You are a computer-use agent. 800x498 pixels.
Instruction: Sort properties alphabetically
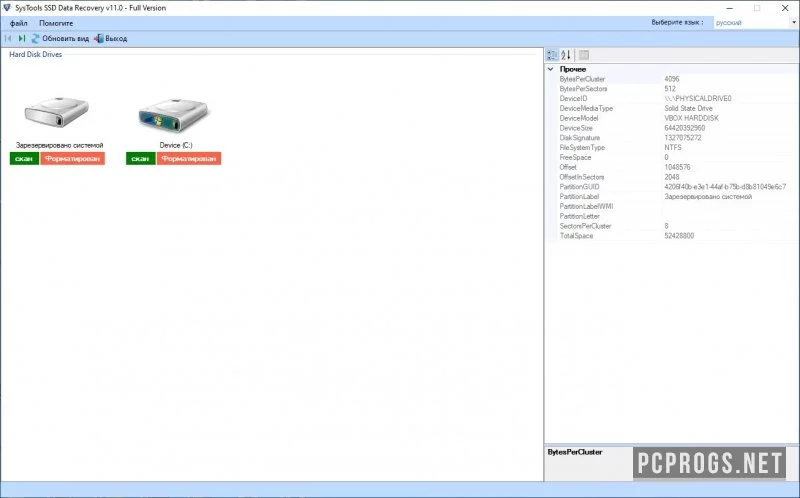coord(566,55)
